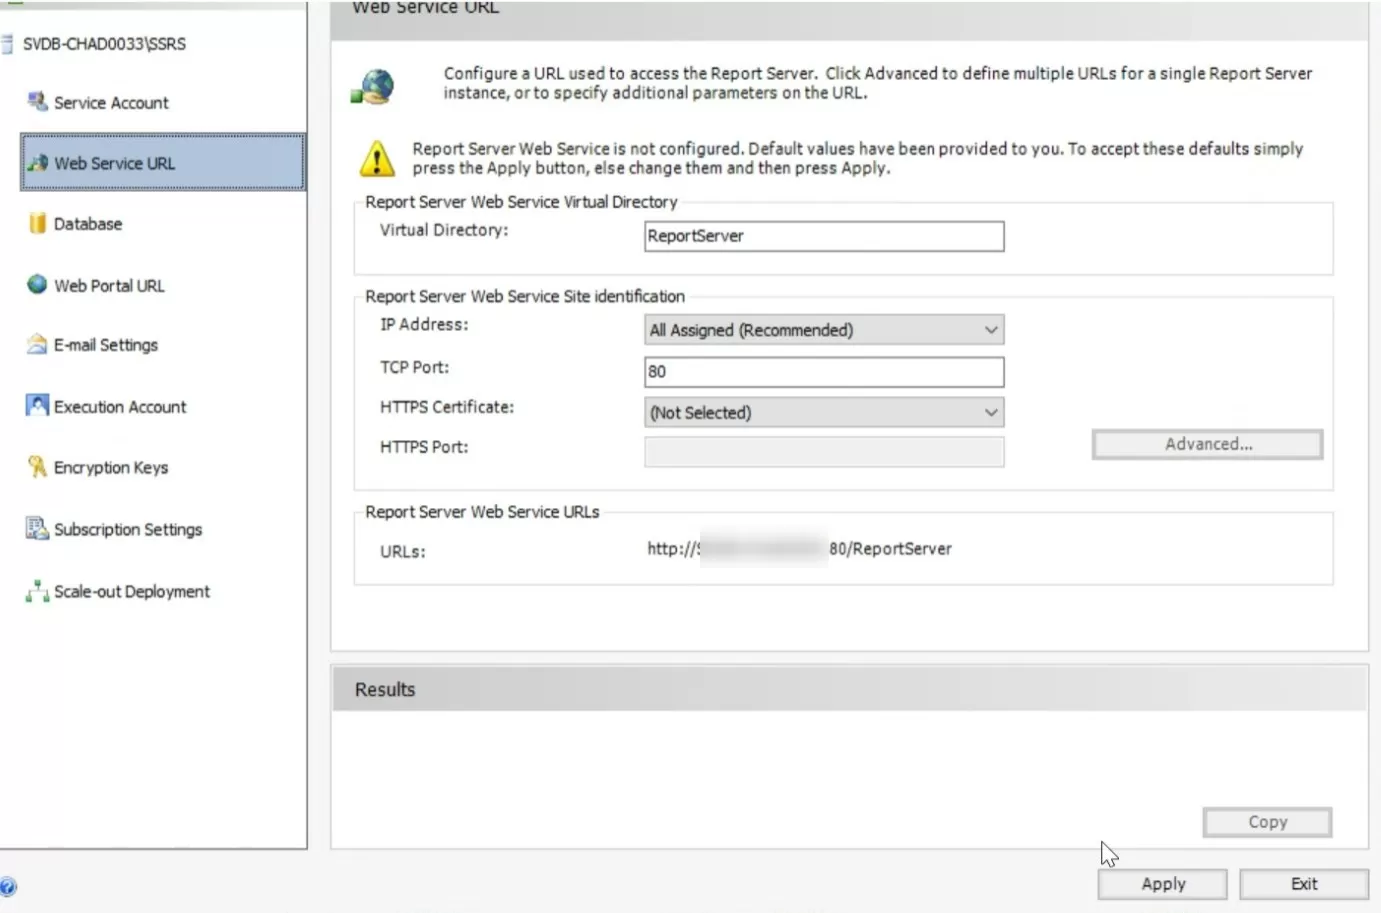Click the Apply button
Screen dimensions: 1381x913
pos(1162,884)
